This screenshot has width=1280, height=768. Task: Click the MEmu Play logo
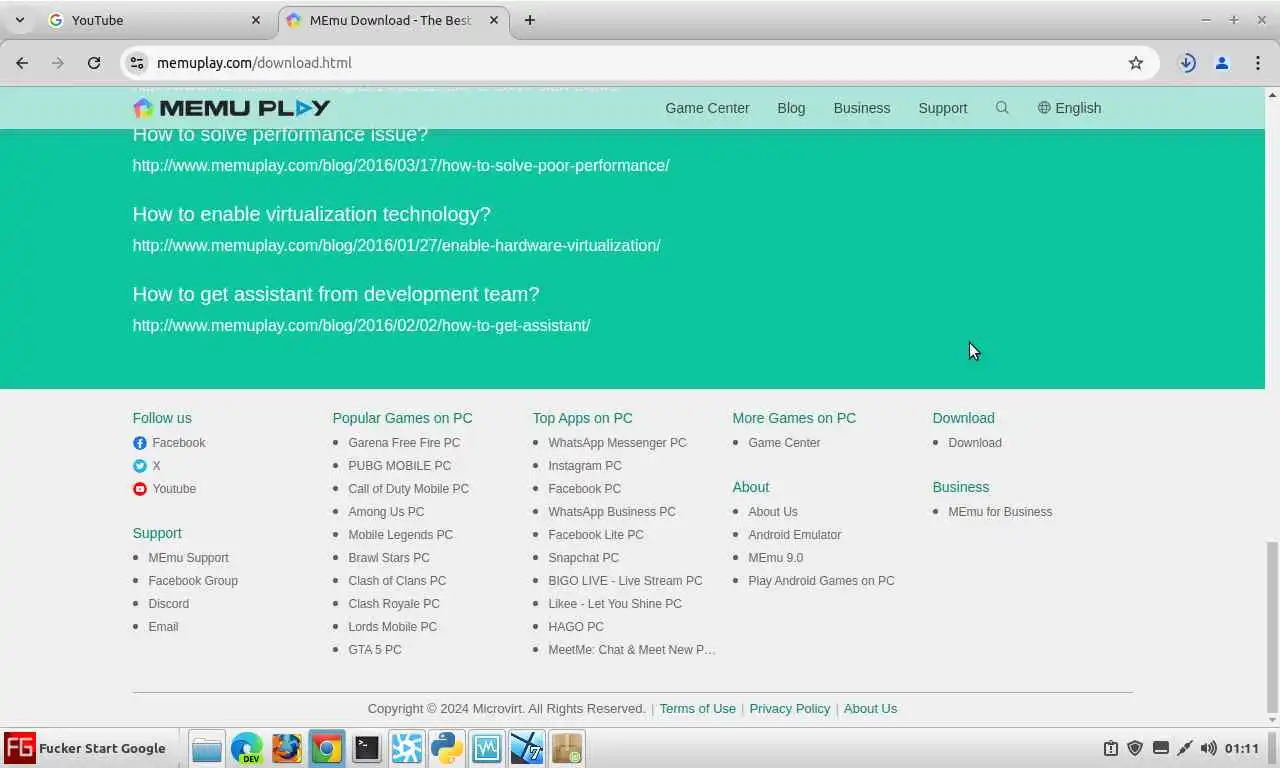(231, 108)
